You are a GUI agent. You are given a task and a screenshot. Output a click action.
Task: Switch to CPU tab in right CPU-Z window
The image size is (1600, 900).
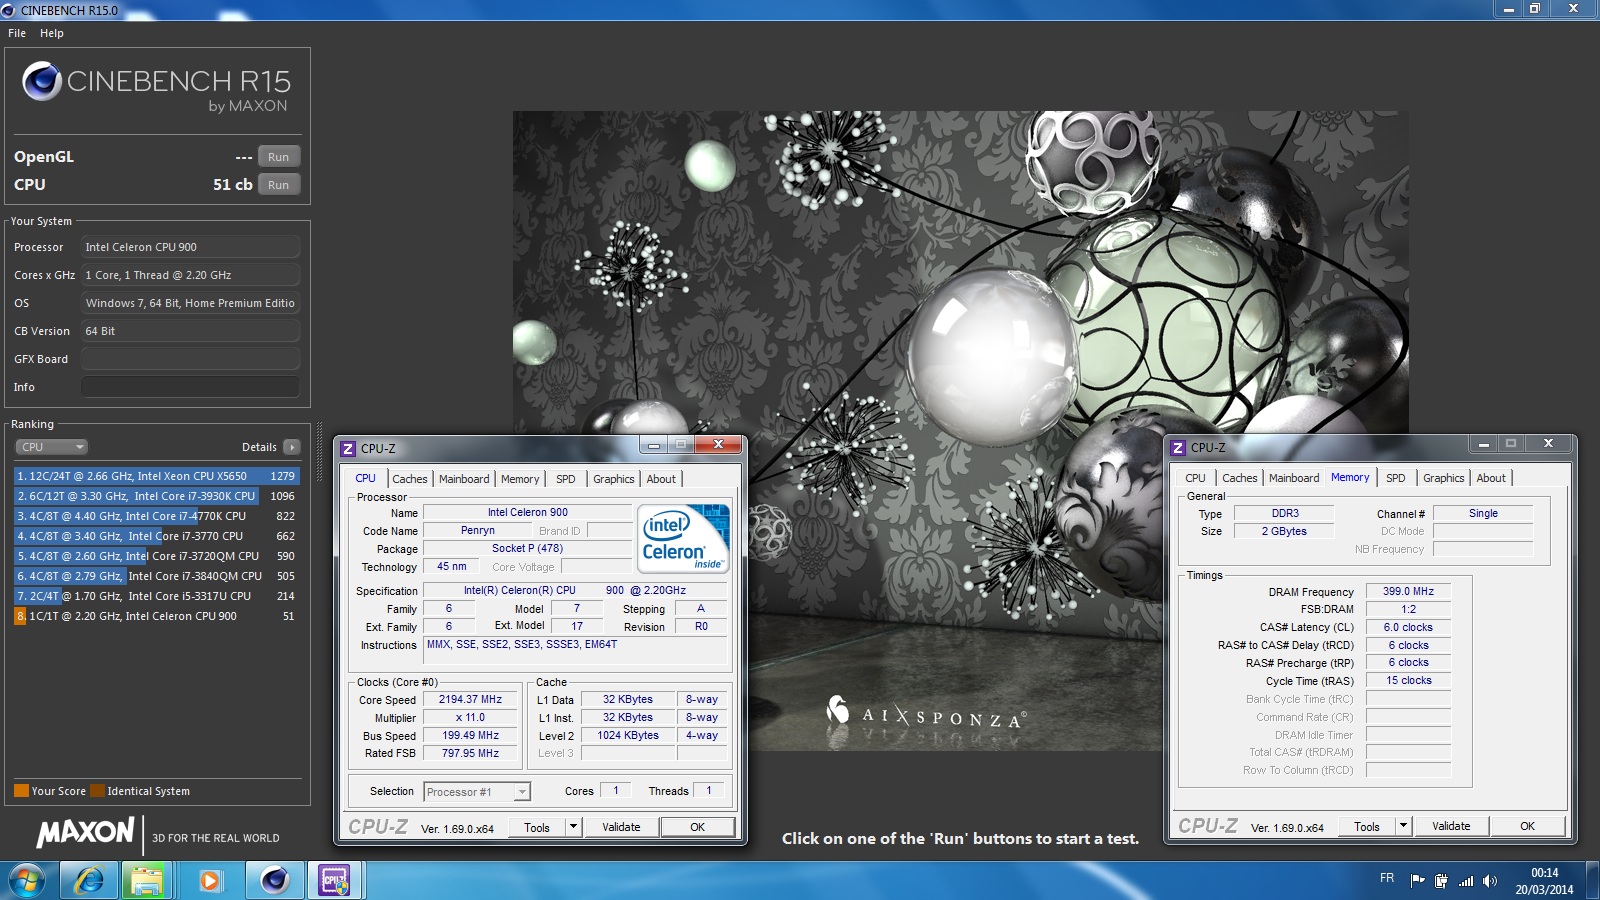tap(1195, 478)
